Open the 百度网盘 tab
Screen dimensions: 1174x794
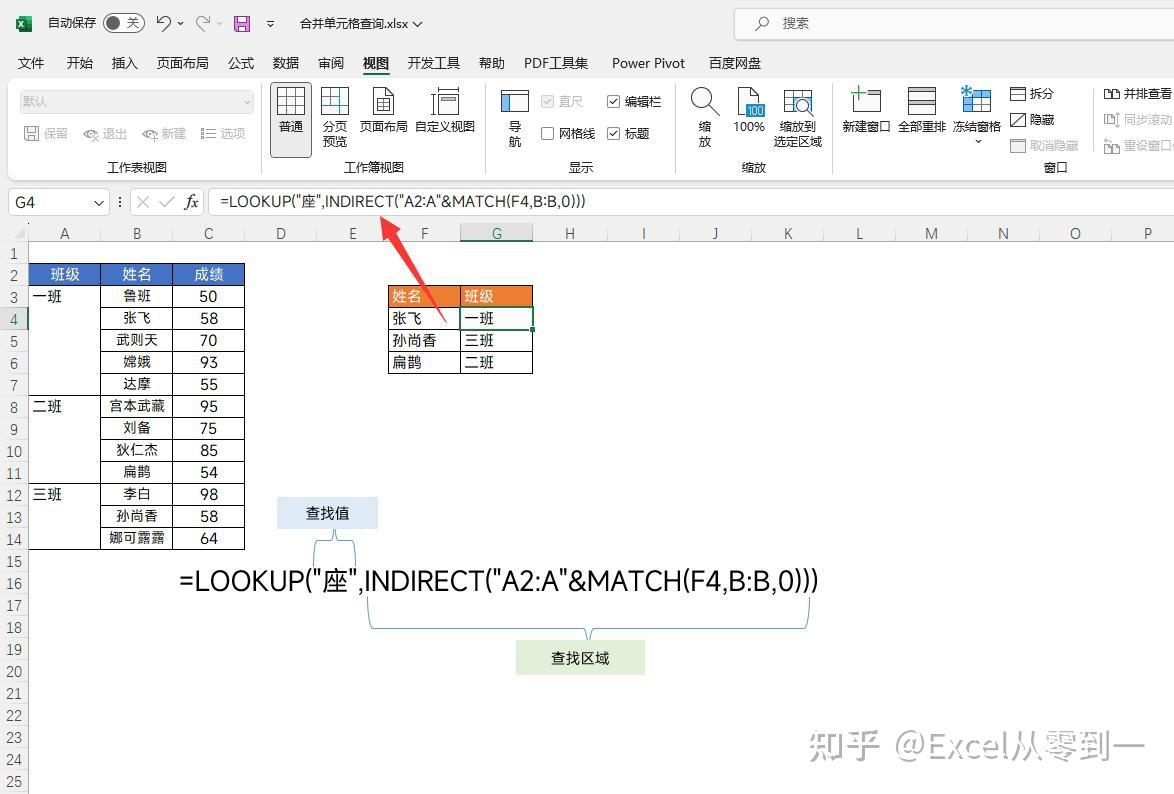click(x=734, y=63)
